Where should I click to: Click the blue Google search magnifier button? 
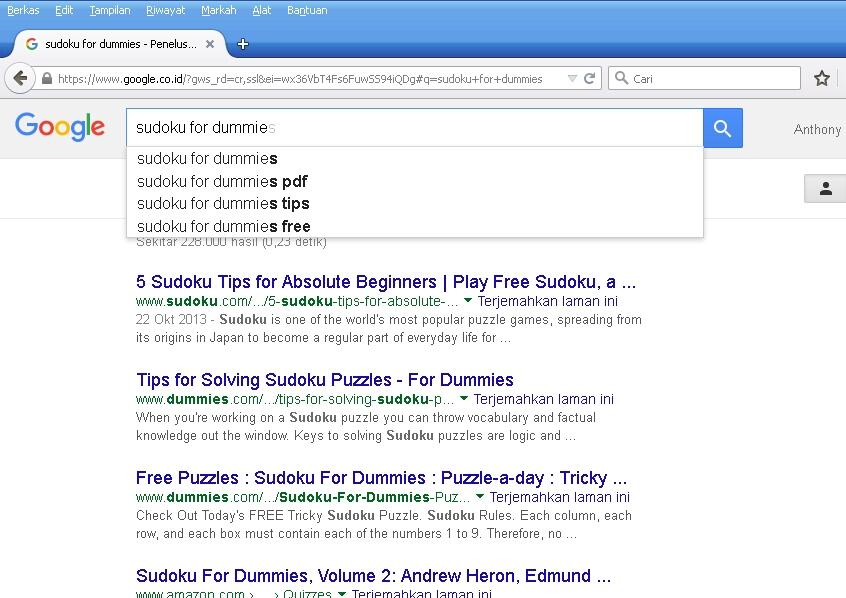[722, 128]
